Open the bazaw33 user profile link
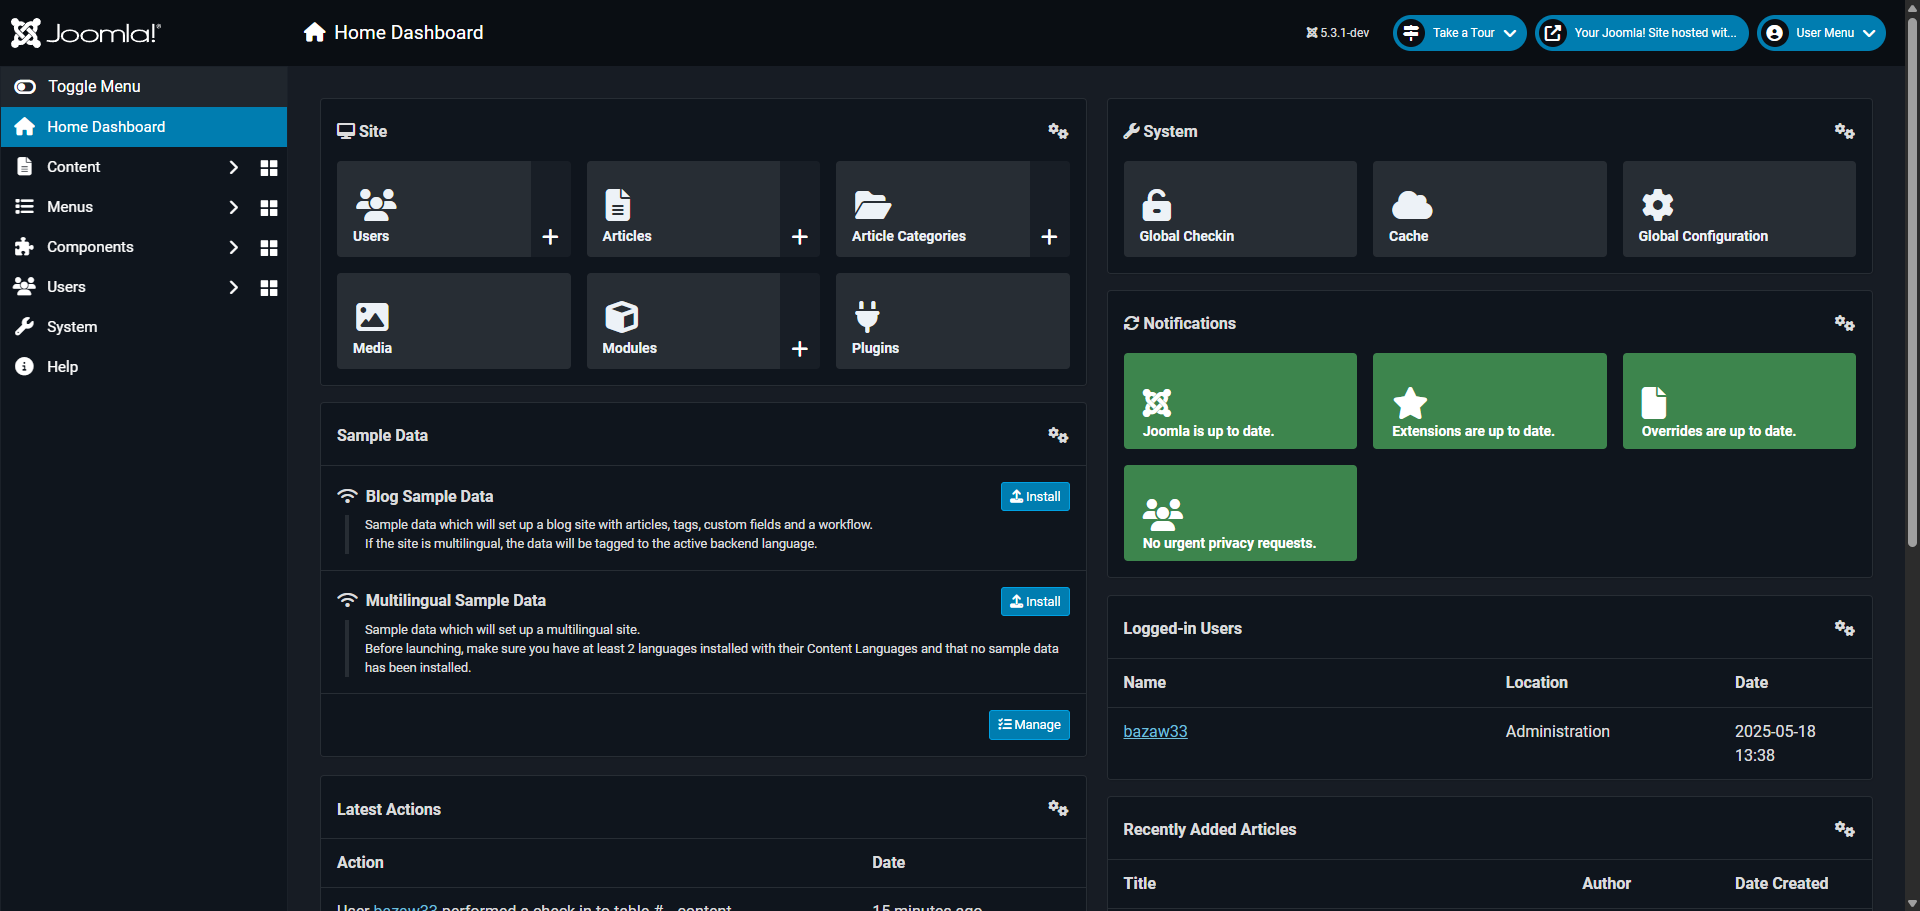This screenshot has height=911, width=1920. (x=1155, y=731)
